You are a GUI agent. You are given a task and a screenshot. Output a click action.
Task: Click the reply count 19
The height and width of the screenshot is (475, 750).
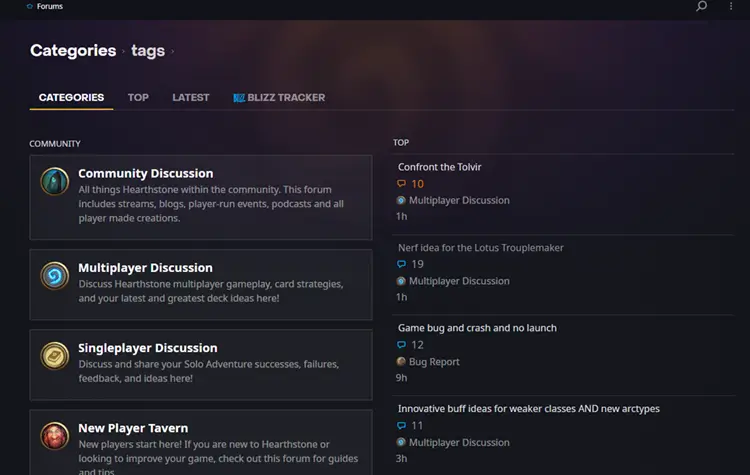tap(418, 264)
